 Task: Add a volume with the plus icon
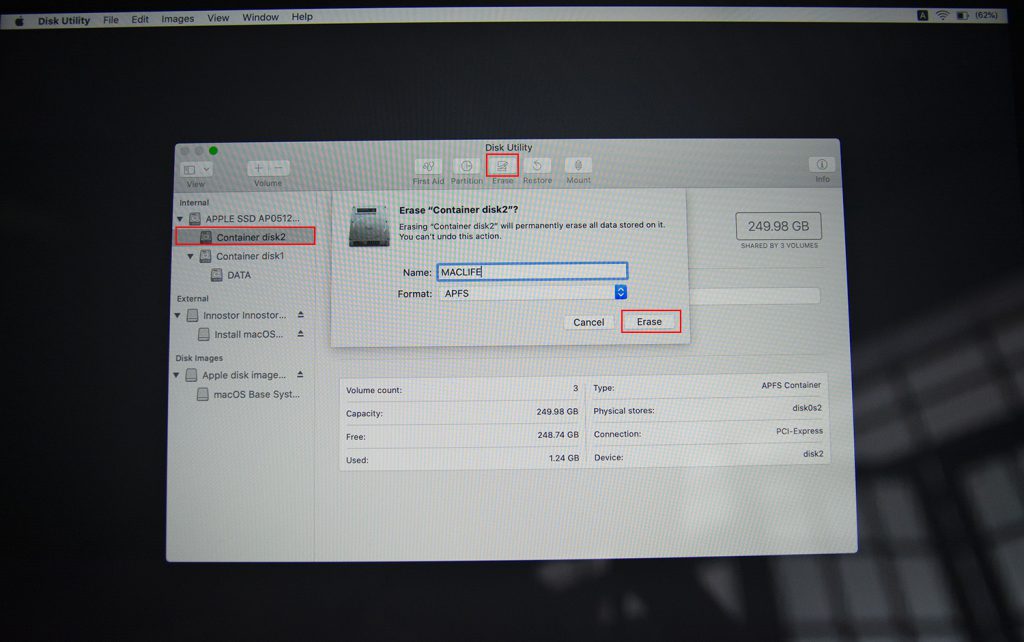pos(257,166)
